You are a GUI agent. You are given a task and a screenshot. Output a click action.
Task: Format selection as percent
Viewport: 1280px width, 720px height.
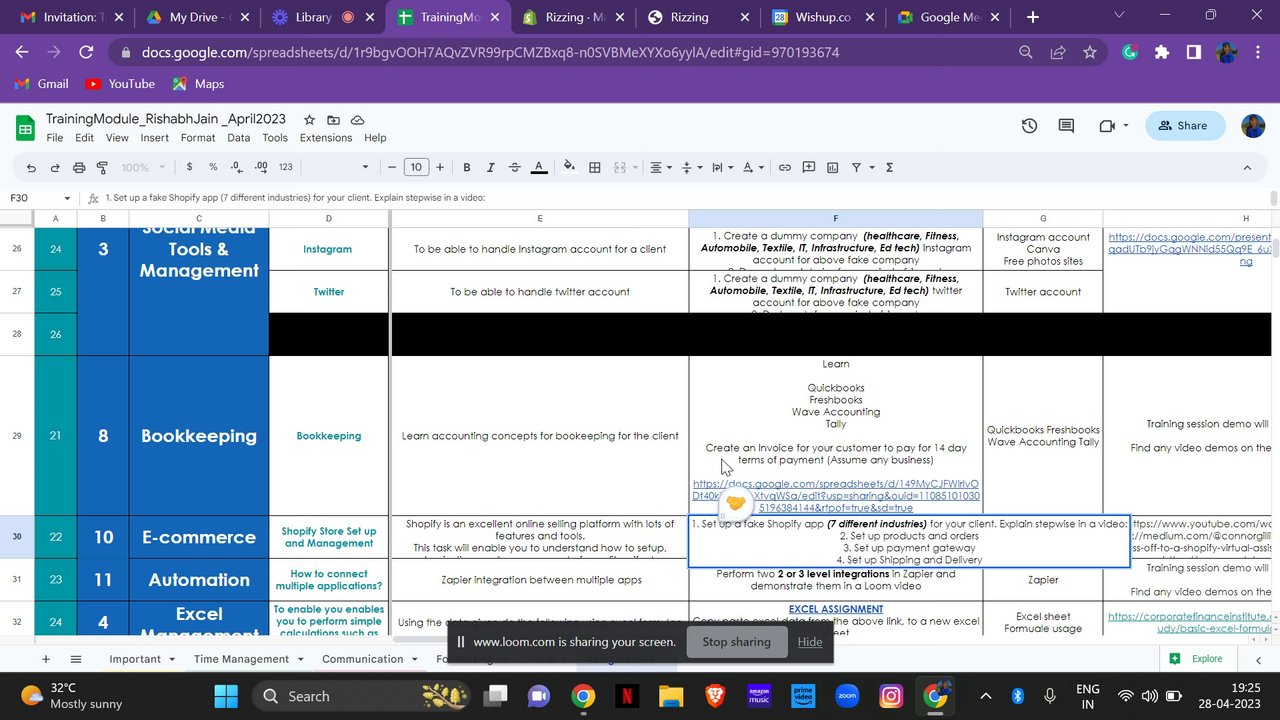(x=213, y=168)
